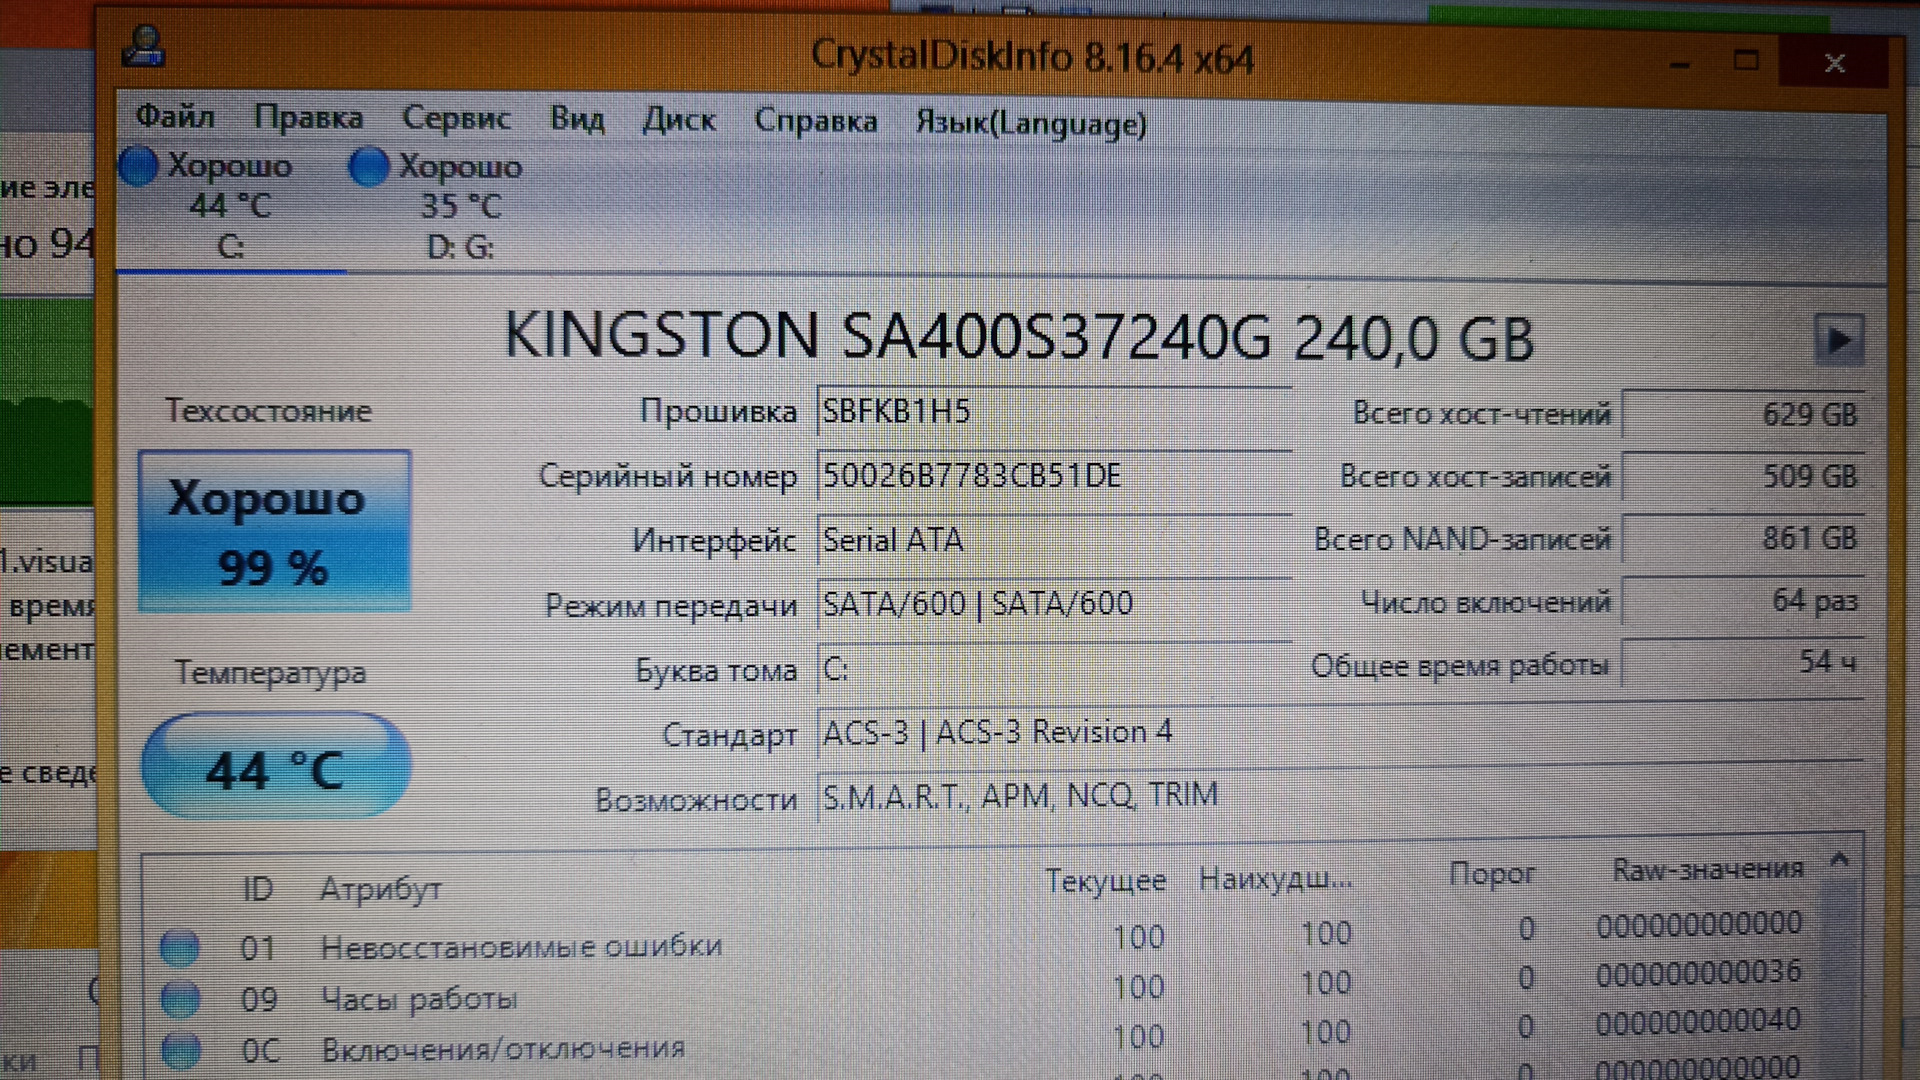Open the Правка menu

(308, 118)
